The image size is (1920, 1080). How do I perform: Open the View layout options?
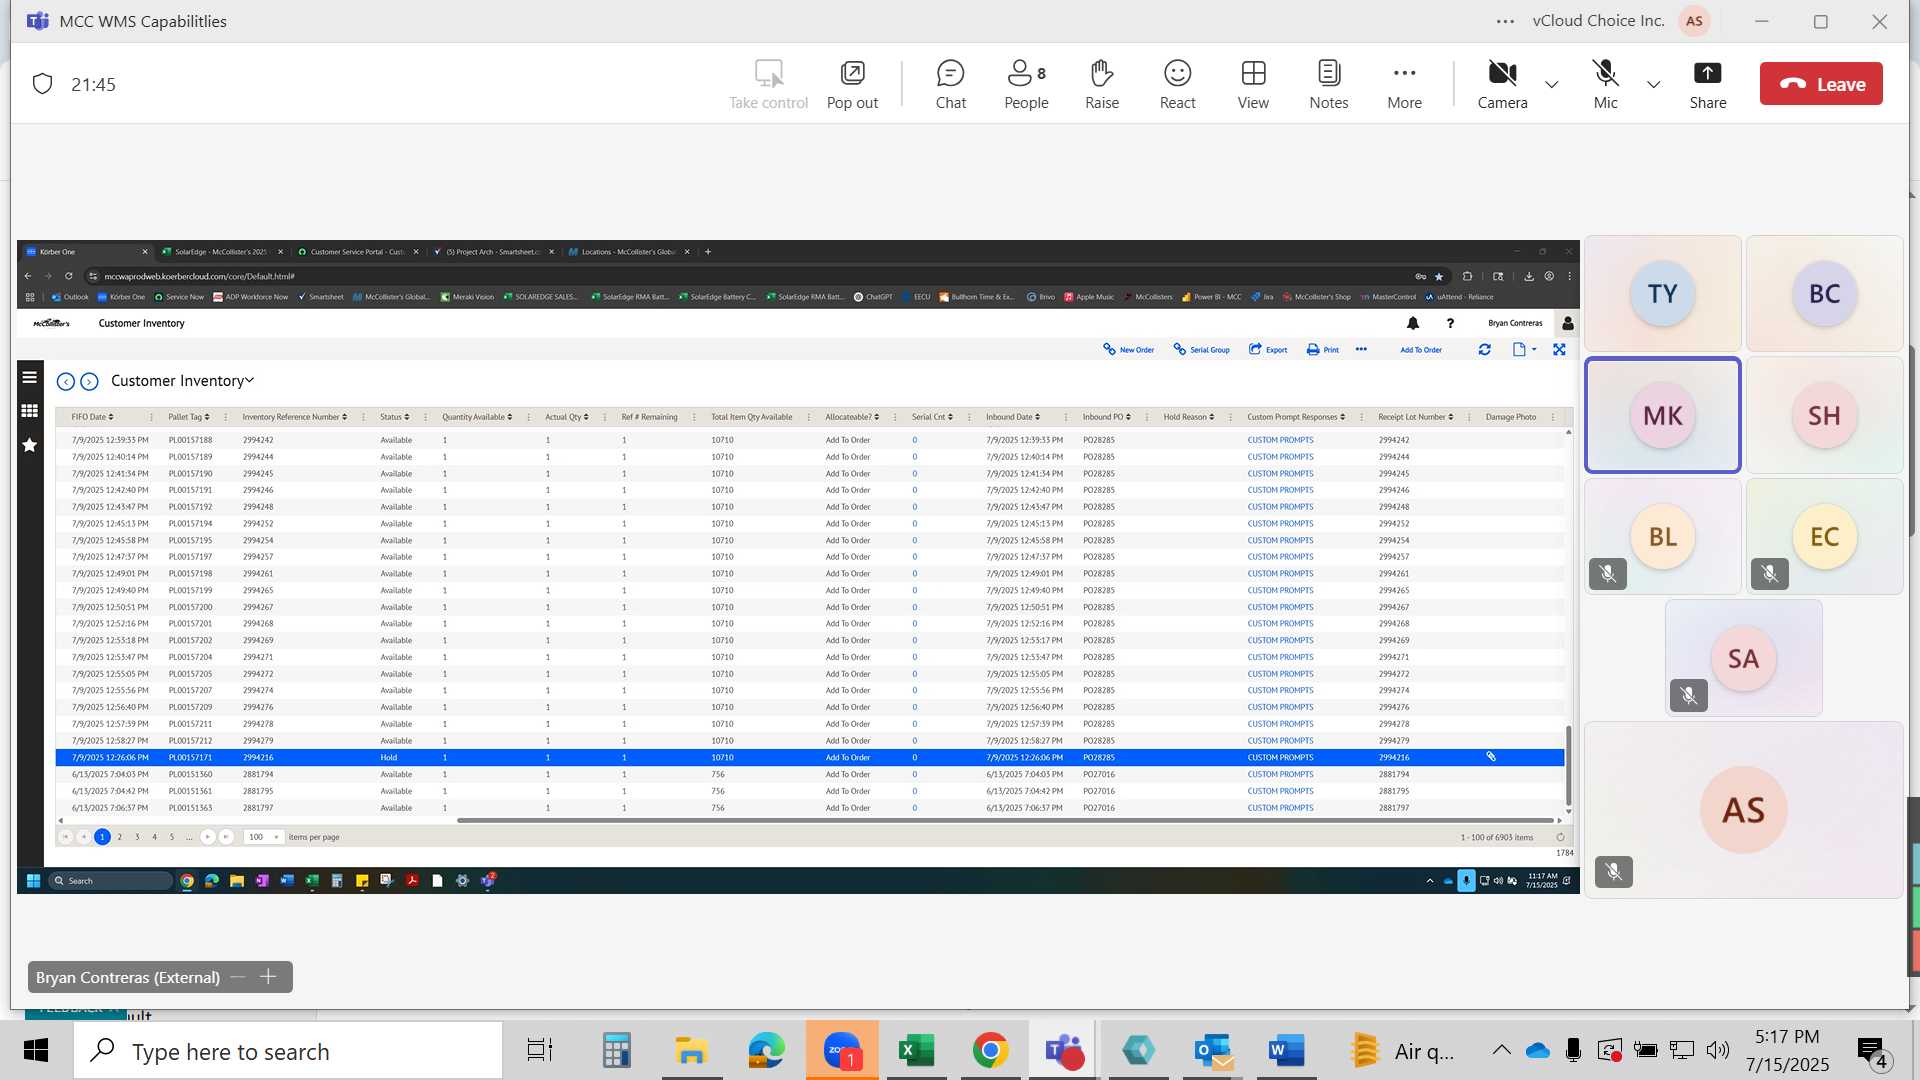pos(1253,84)
